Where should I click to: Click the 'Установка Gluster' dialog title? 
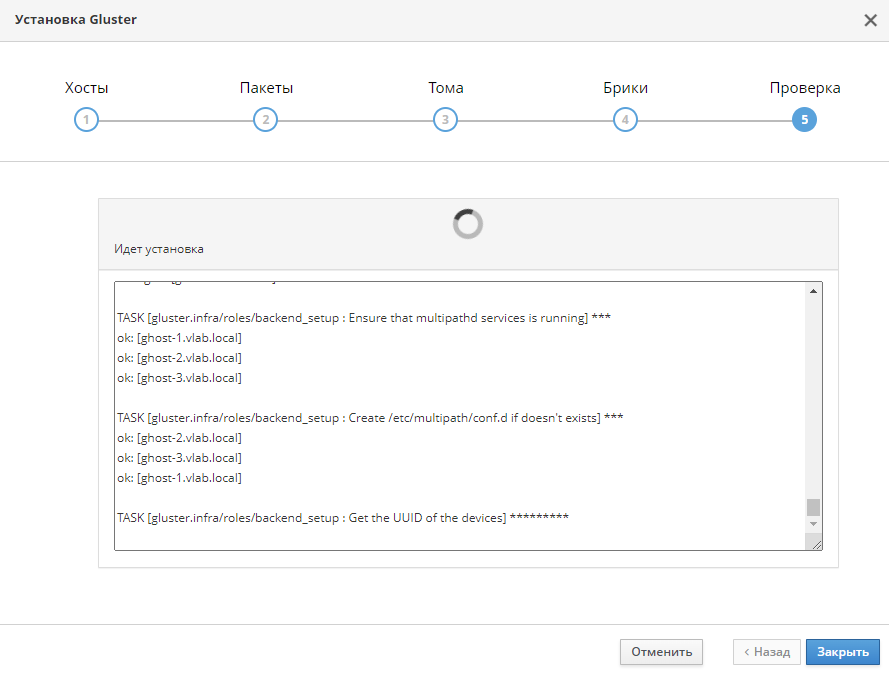(75, 19)
